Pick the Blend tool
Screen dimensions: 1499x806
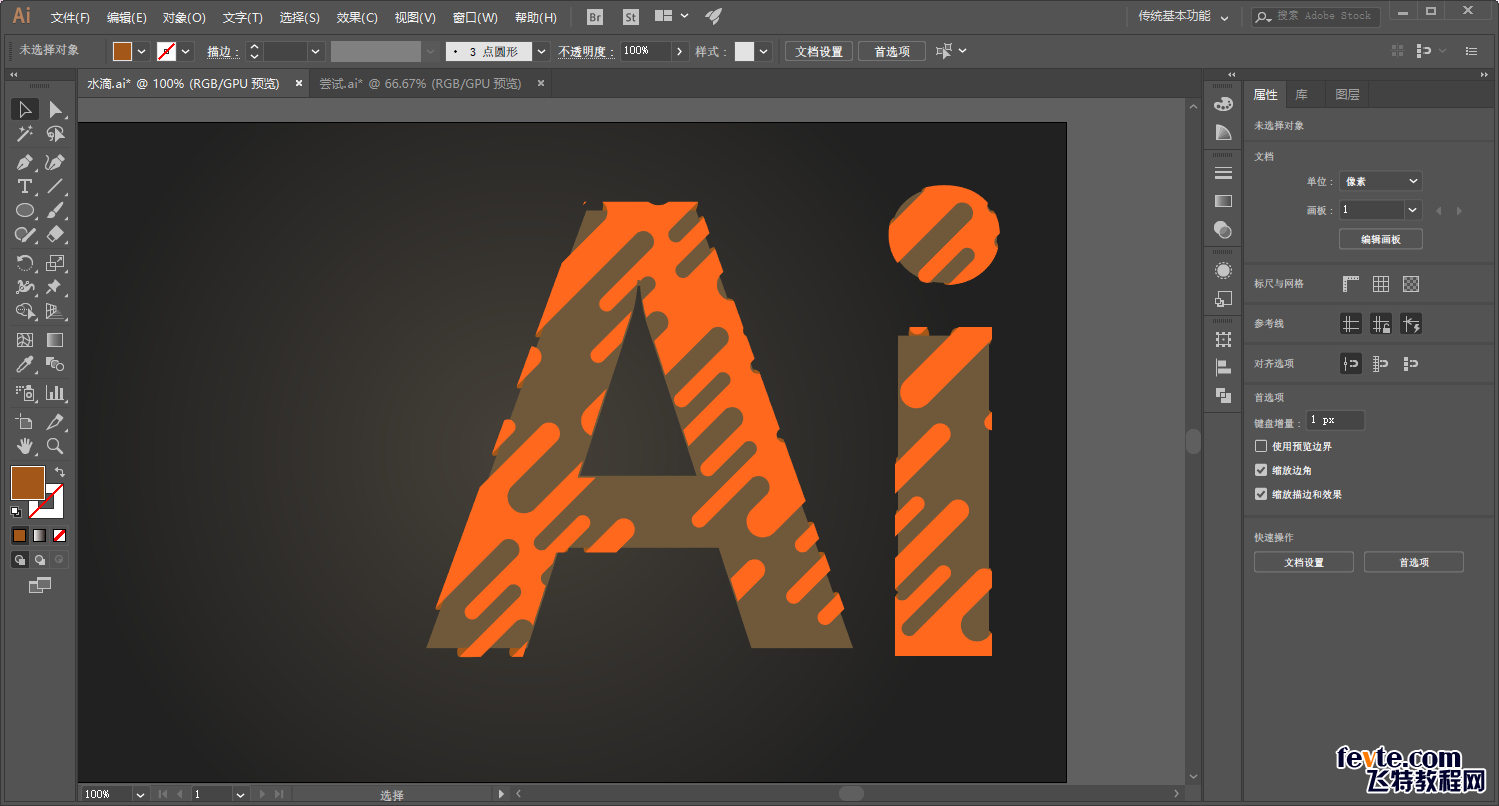coord(56,364)
